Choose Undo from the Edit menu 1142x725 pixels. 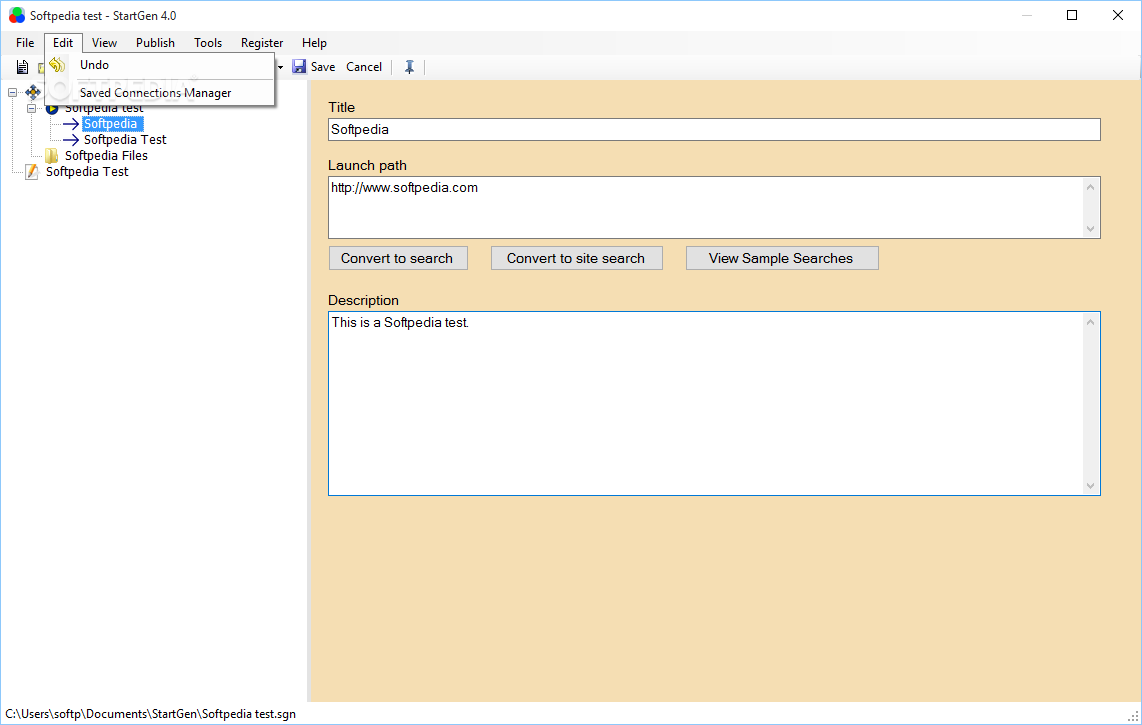click(x=160, y=65)
